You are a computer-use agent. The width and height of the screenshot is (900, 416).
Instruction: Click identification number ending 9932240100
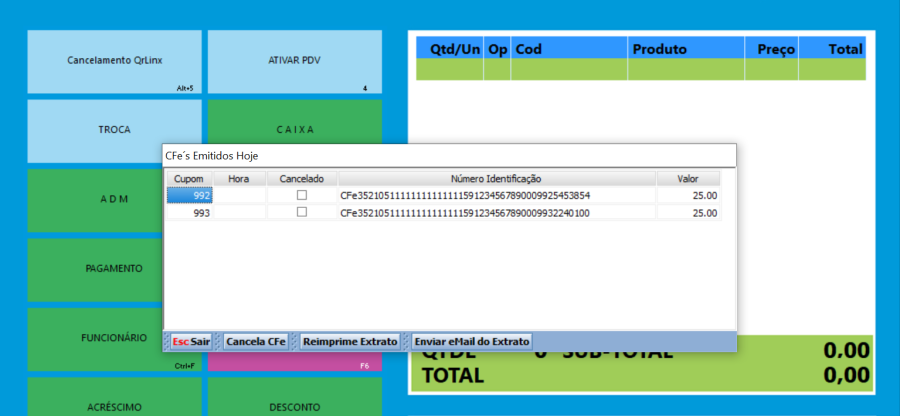[465, 213]
